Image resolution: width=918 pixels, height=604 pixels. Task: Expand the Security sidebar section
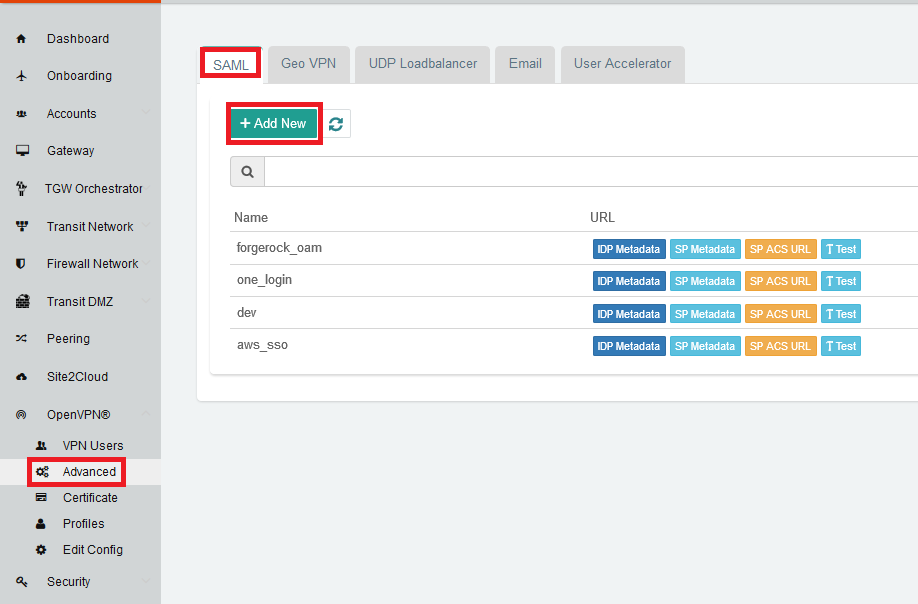click(146, 581)
